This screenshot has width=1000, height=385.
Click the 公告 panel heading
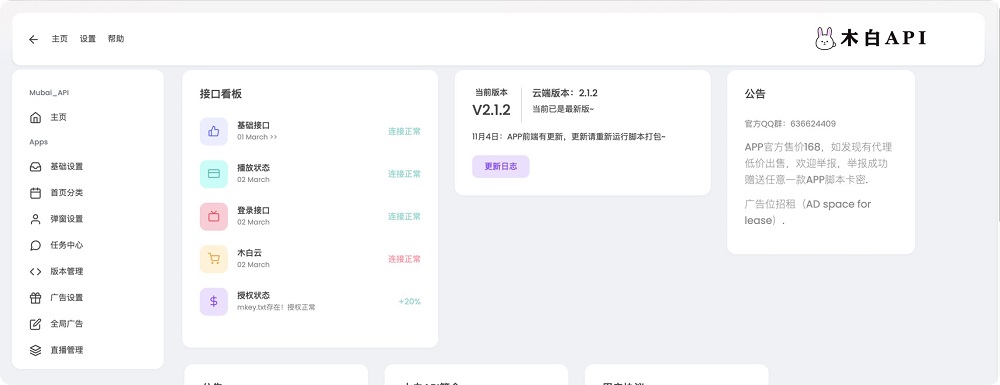754,94
